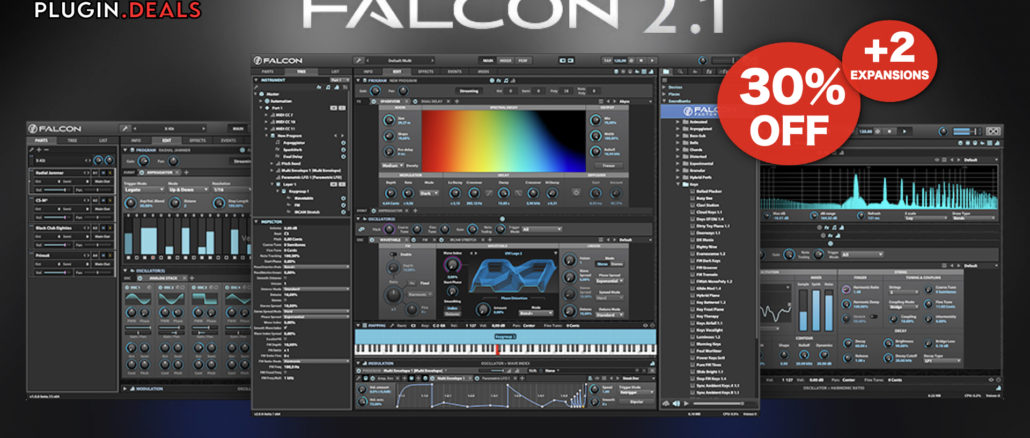The image size is (1030, 438).
Task: Open the Medium density dropdown in SparkVerb
Action: pyautogui.click(x=393, y=166)
